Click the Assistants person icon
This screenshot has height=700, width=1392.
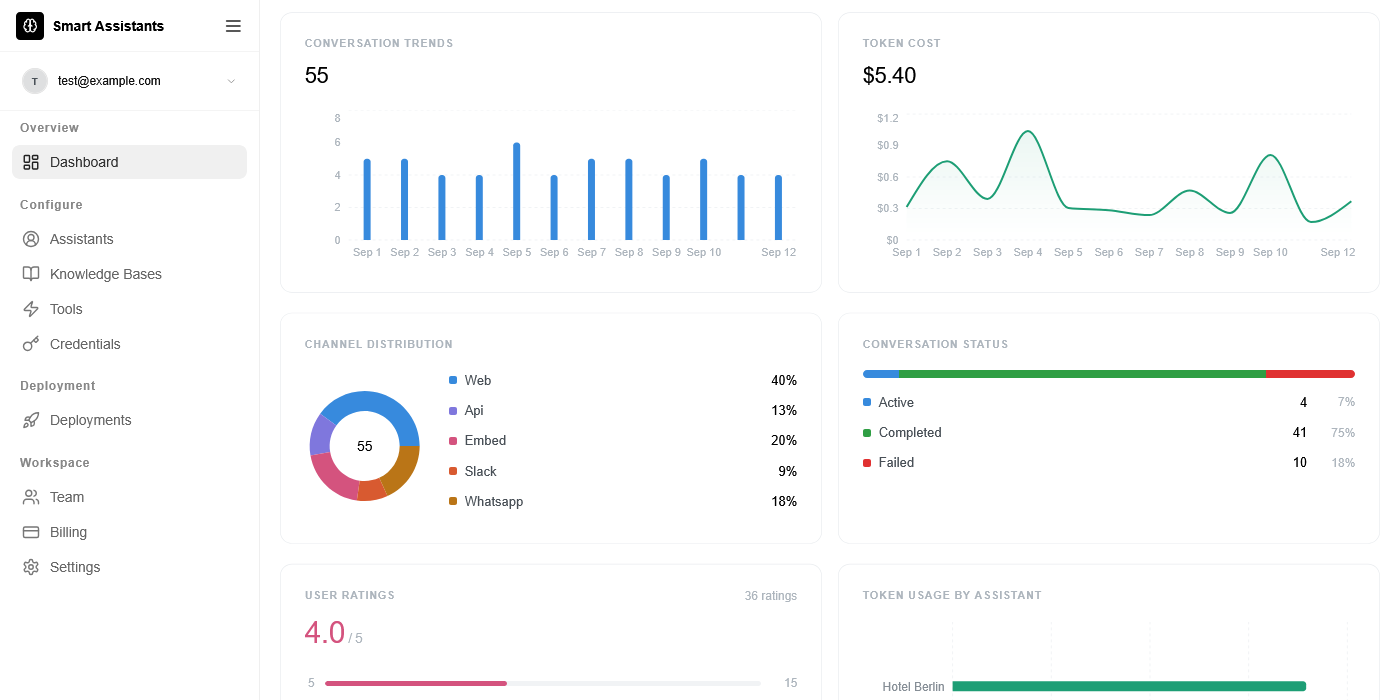click(31, 239)
